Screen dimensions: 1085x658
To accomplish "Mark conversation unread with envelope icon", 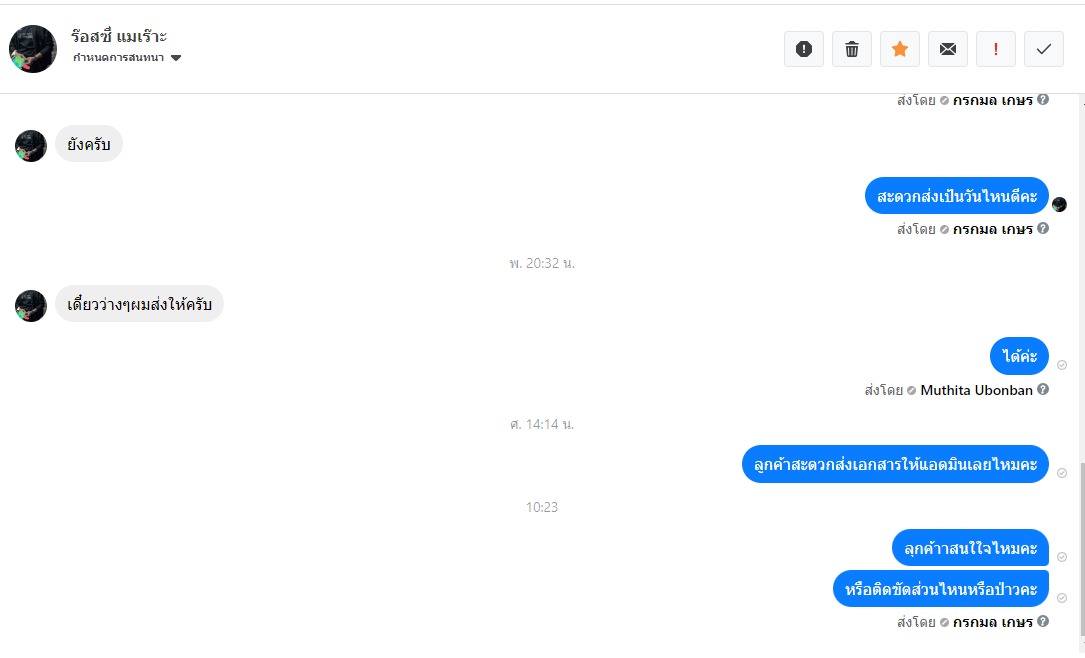I will click(x=947, y=49).
